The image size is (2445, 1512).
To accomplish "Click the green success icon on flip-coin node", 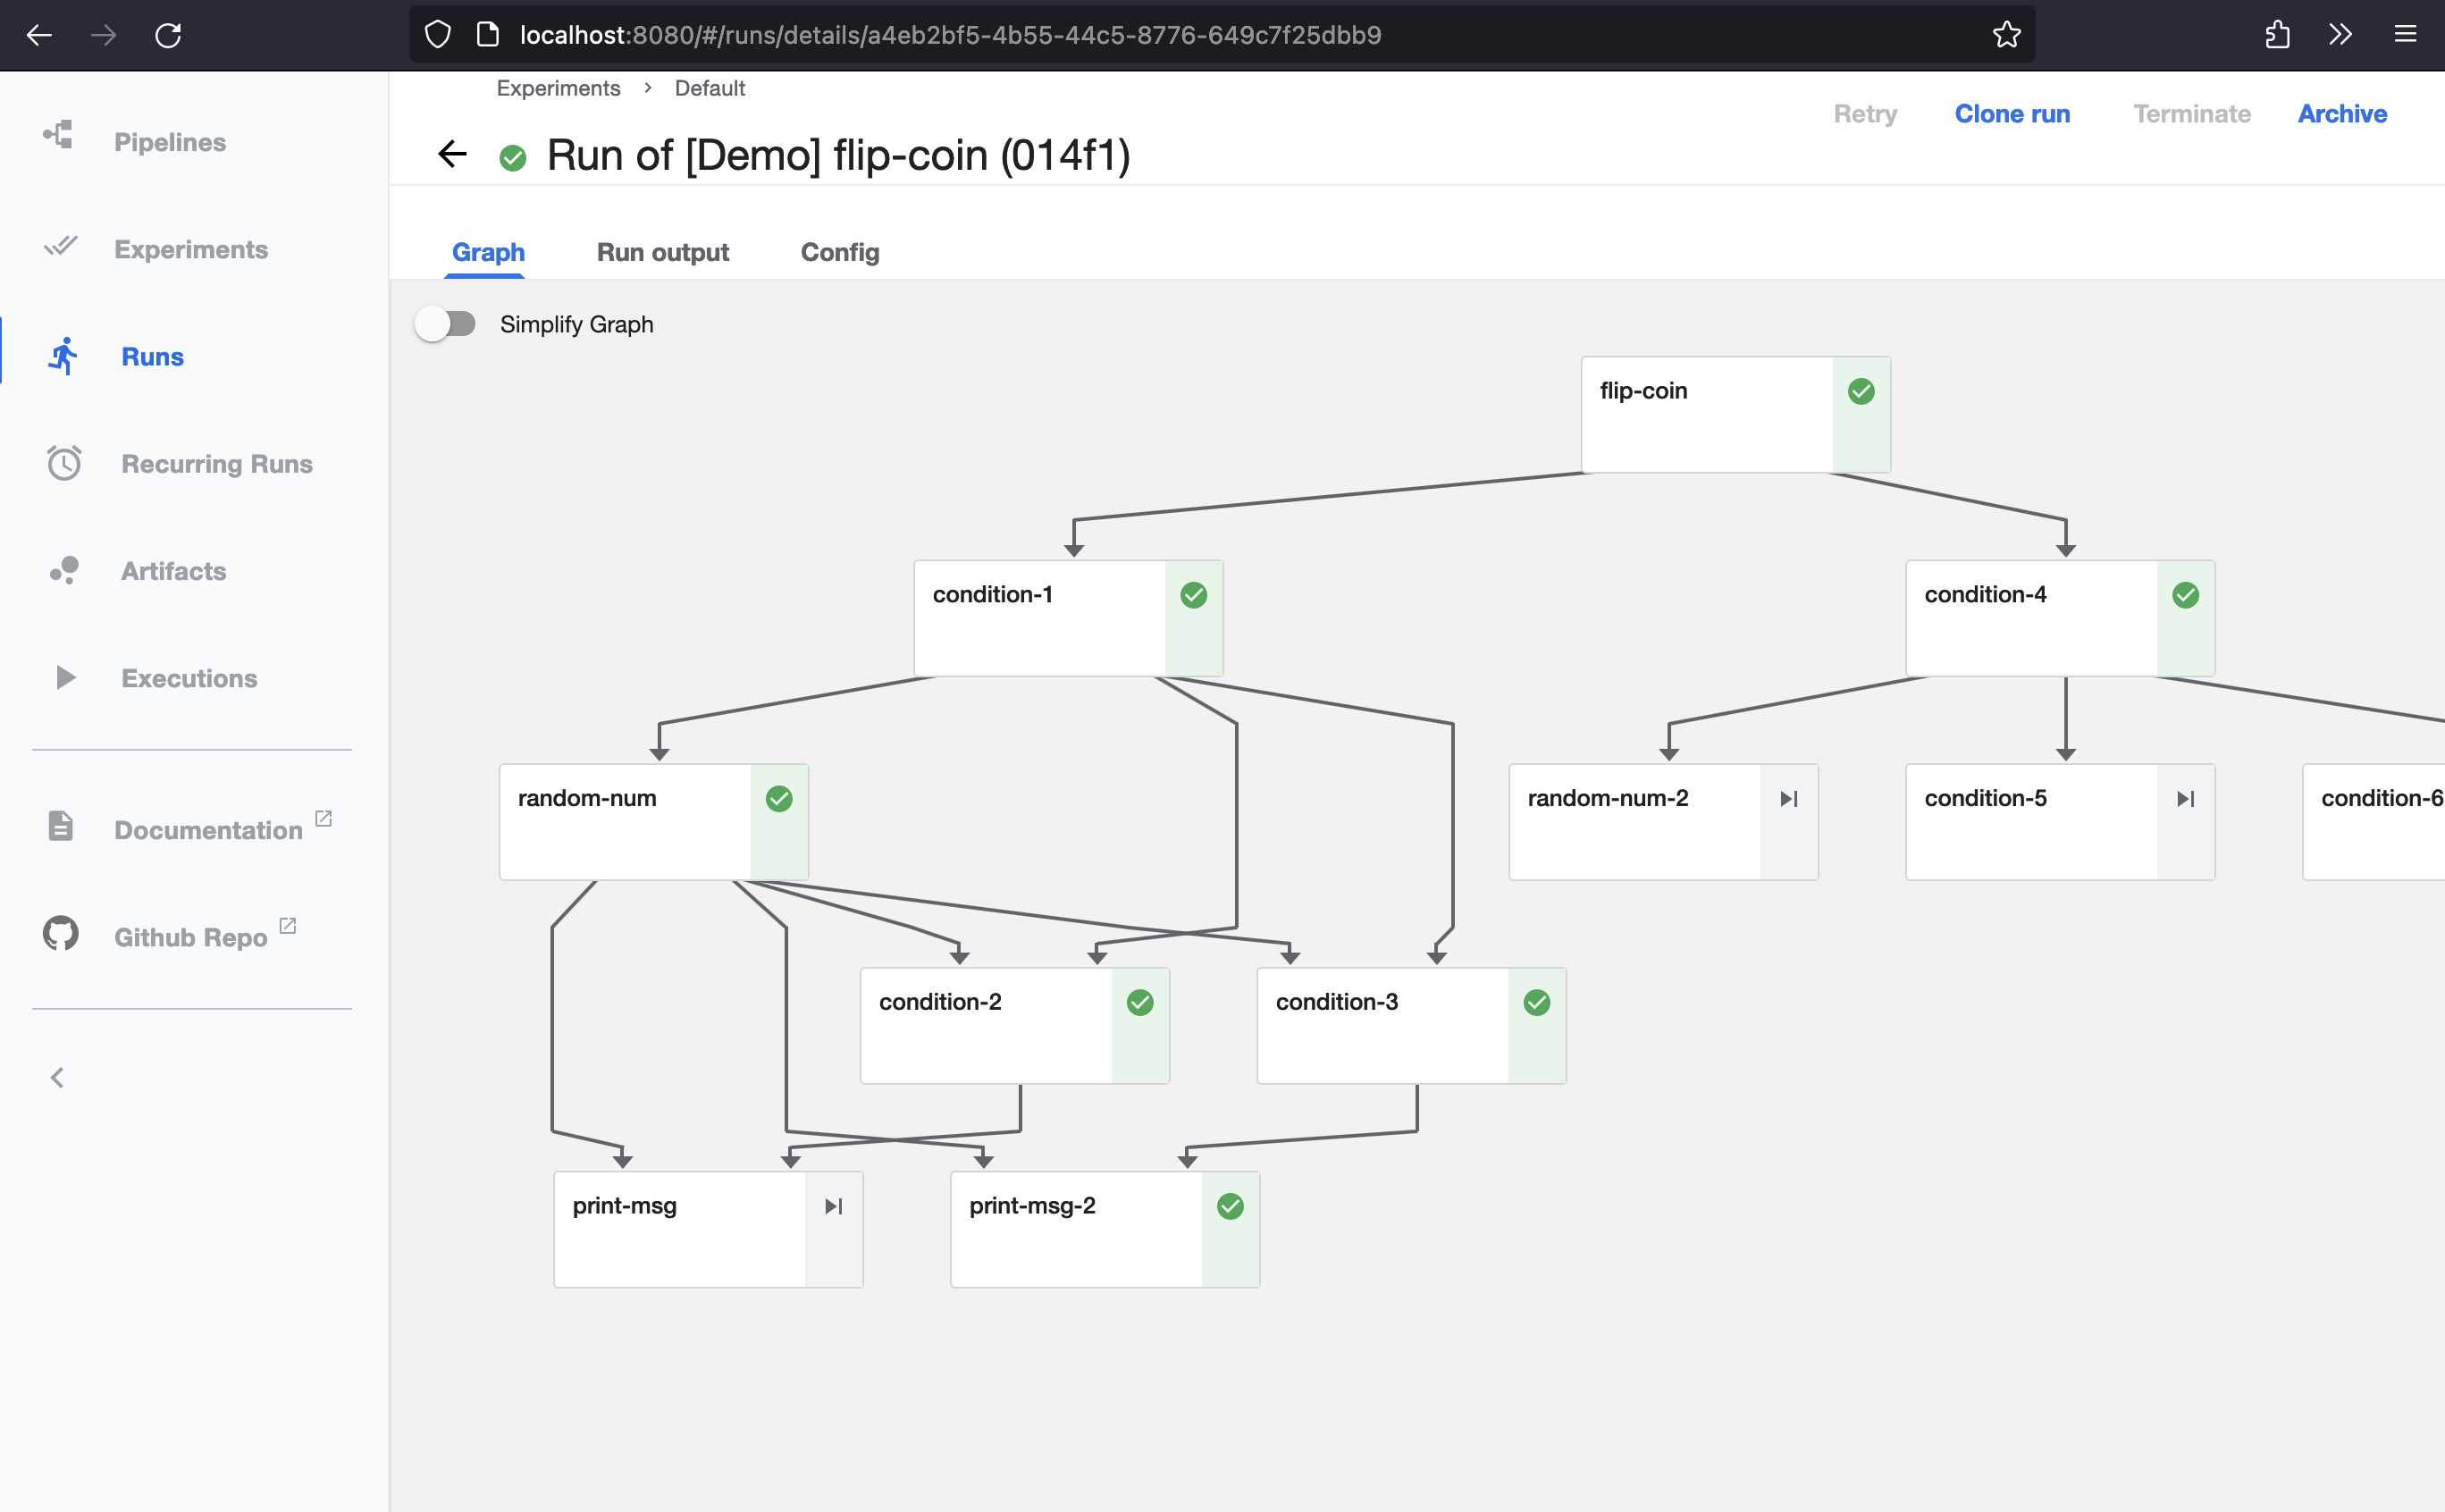I will [1860, 391].
